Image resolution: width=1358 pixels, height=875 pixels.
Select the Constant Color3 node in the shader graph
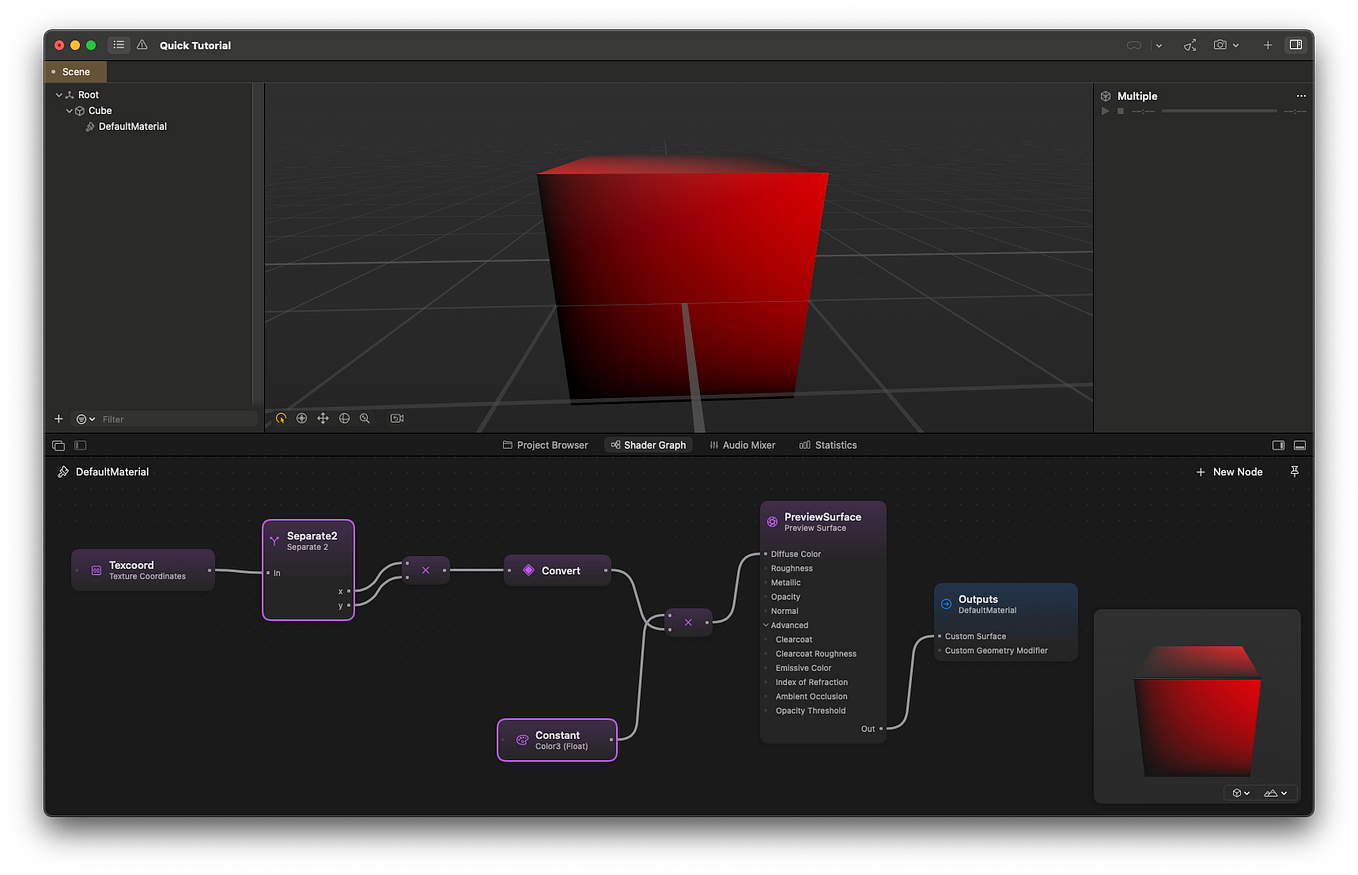point(557,739)
